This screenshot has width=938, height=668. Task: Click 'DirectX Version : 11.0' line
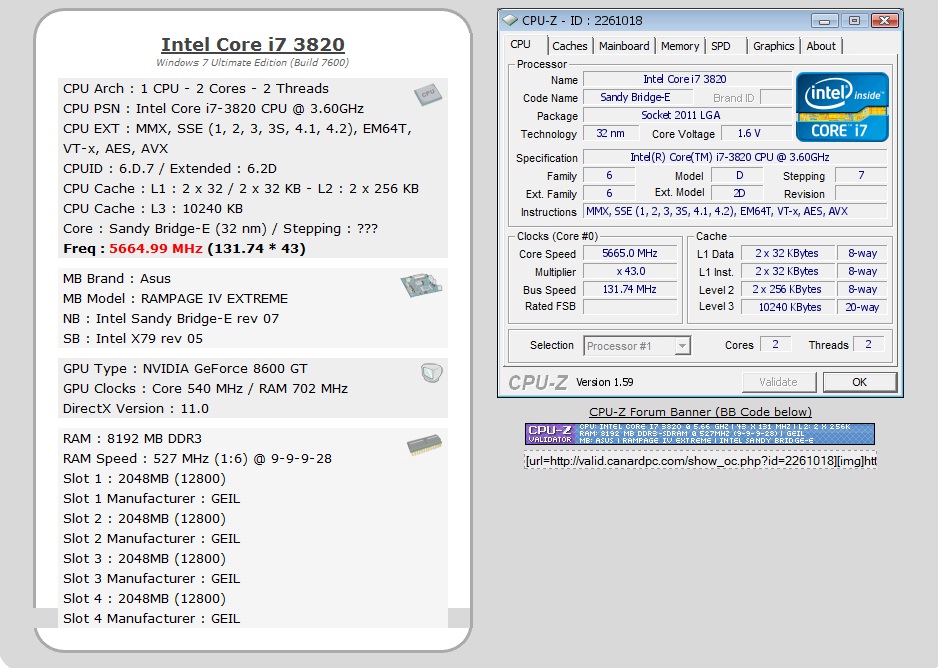click(136, 408)
